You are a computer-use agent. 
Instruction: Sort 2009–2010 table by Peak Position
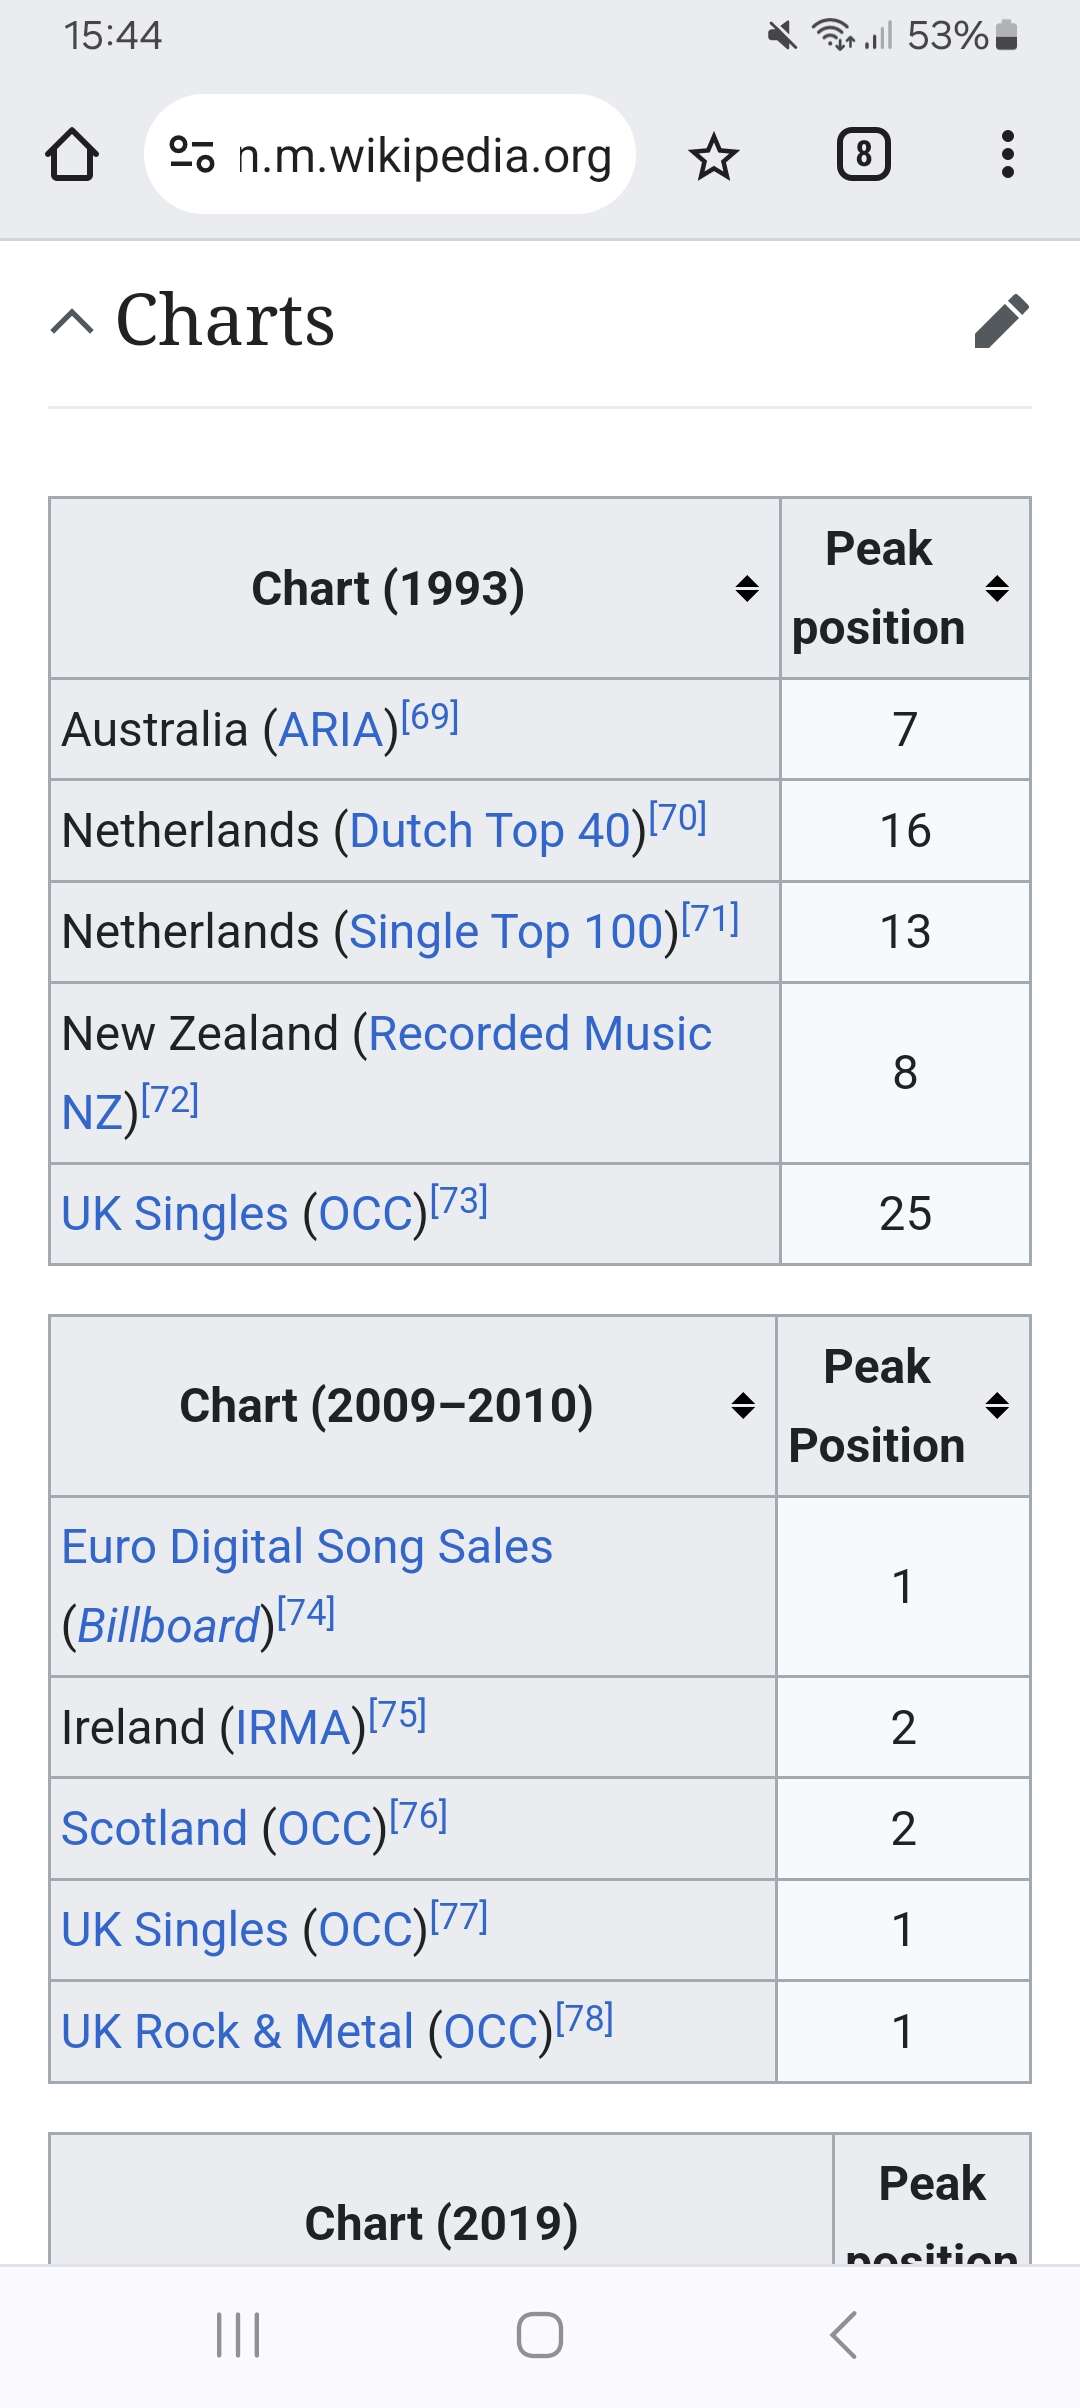click(x=997, y=1405)
